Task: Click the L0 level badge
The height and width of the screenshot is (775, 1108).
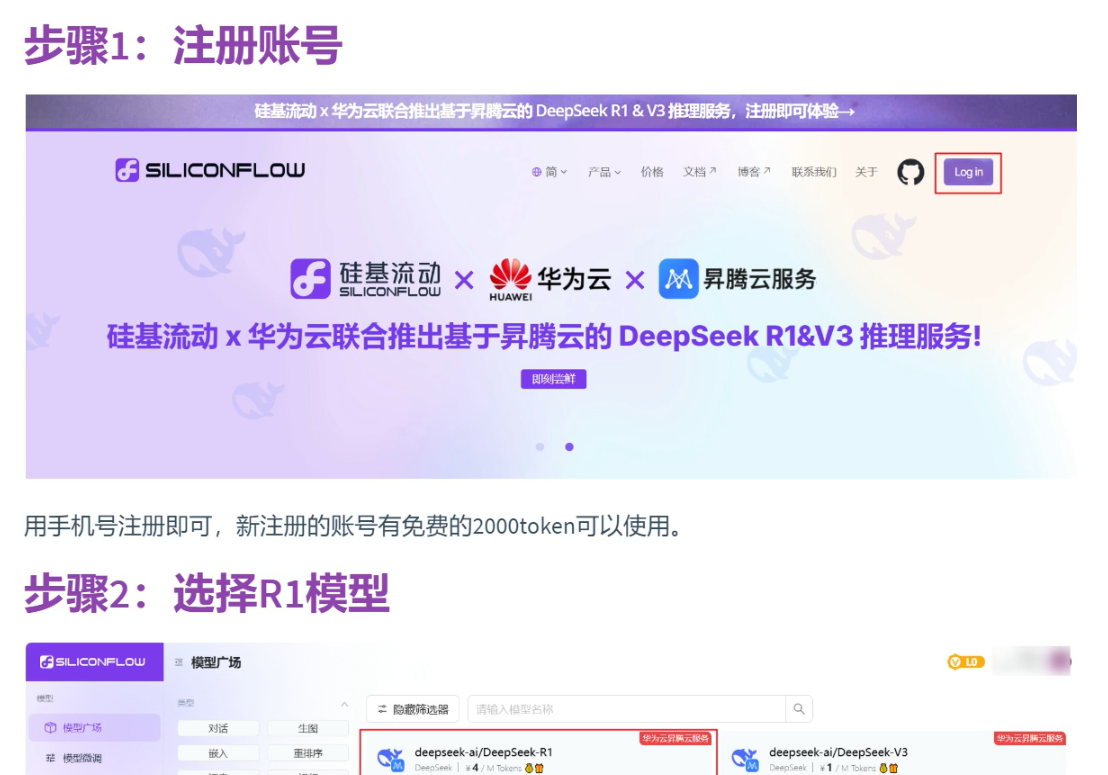Action: click(965, 662)
